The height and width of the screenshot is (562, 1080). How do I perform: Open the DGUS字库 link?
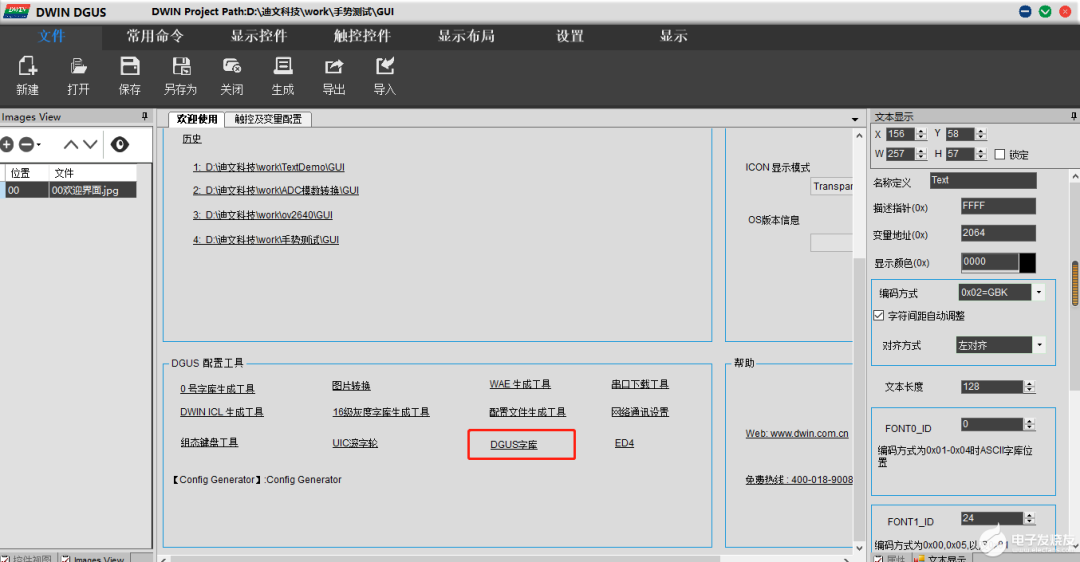tap(514, 445)
